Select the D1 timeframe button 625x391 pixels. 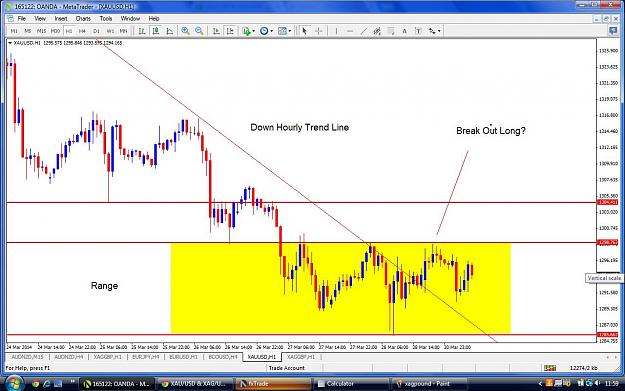96,31
